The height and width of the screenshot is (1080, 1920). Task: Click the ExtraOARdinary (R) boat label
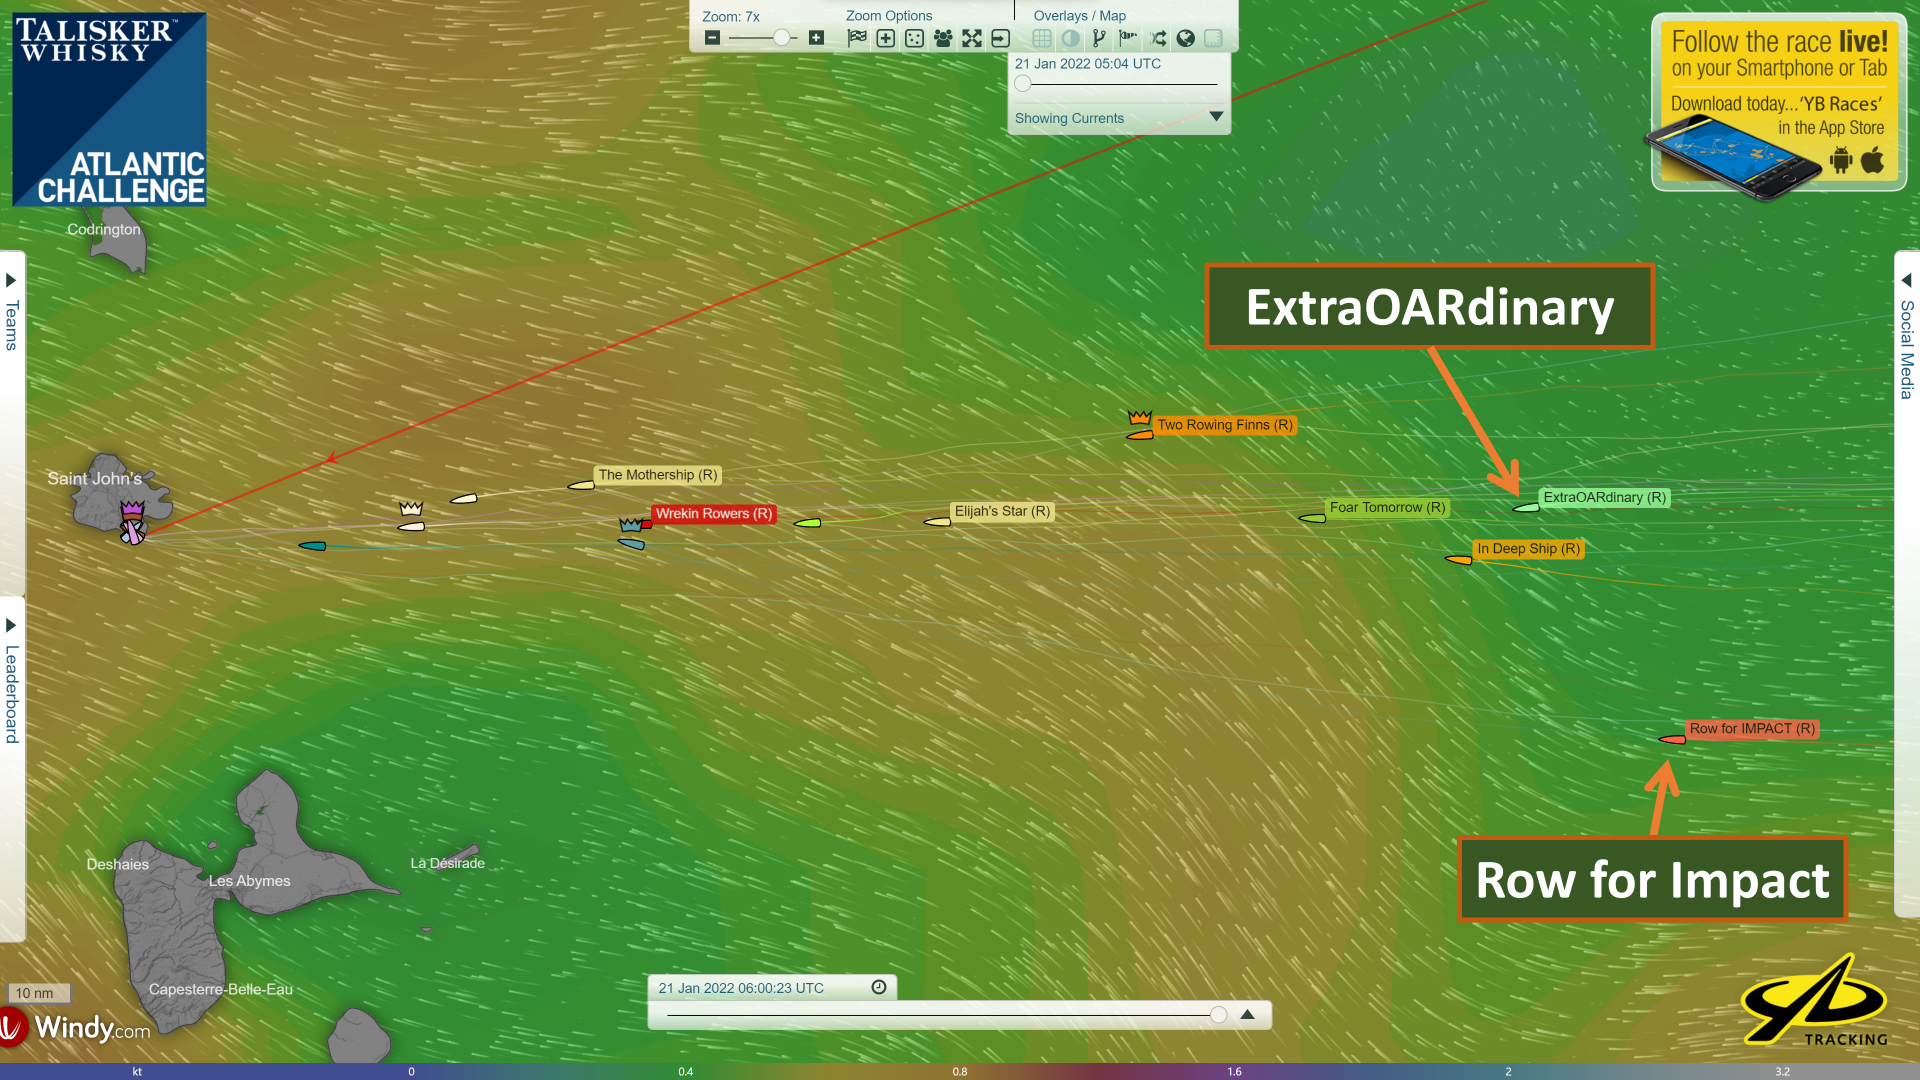pos(1604,497)
